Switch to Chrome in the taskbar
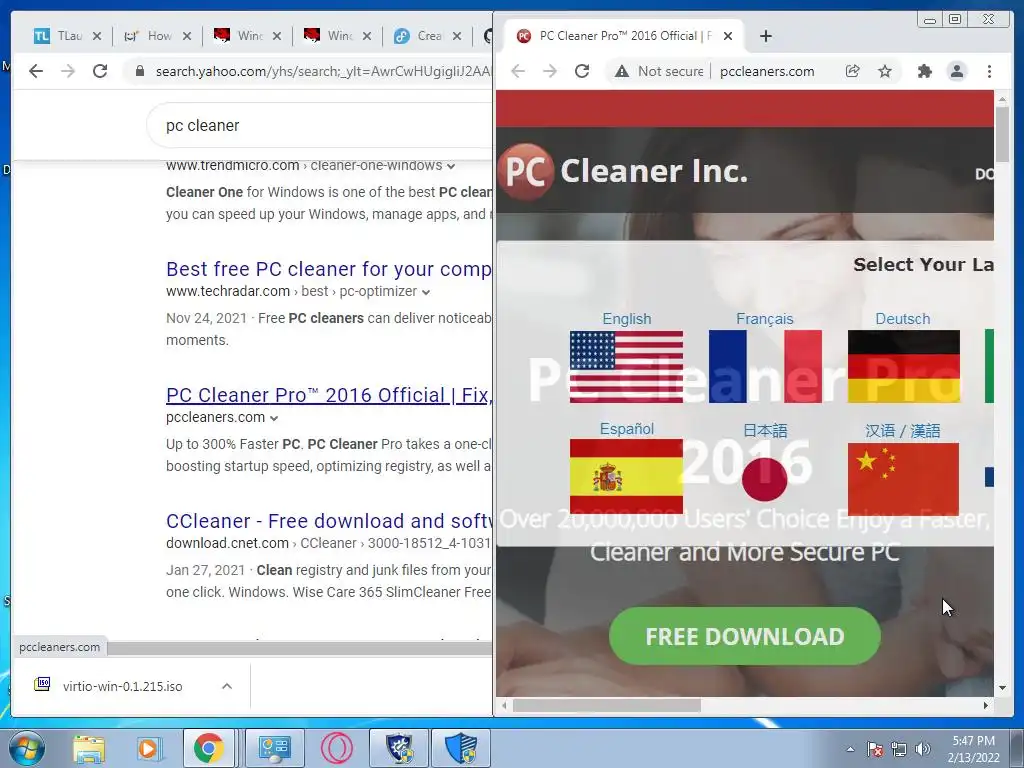Image resolution: width=1024 pixels, height=768 pixels. pos(208,748)
